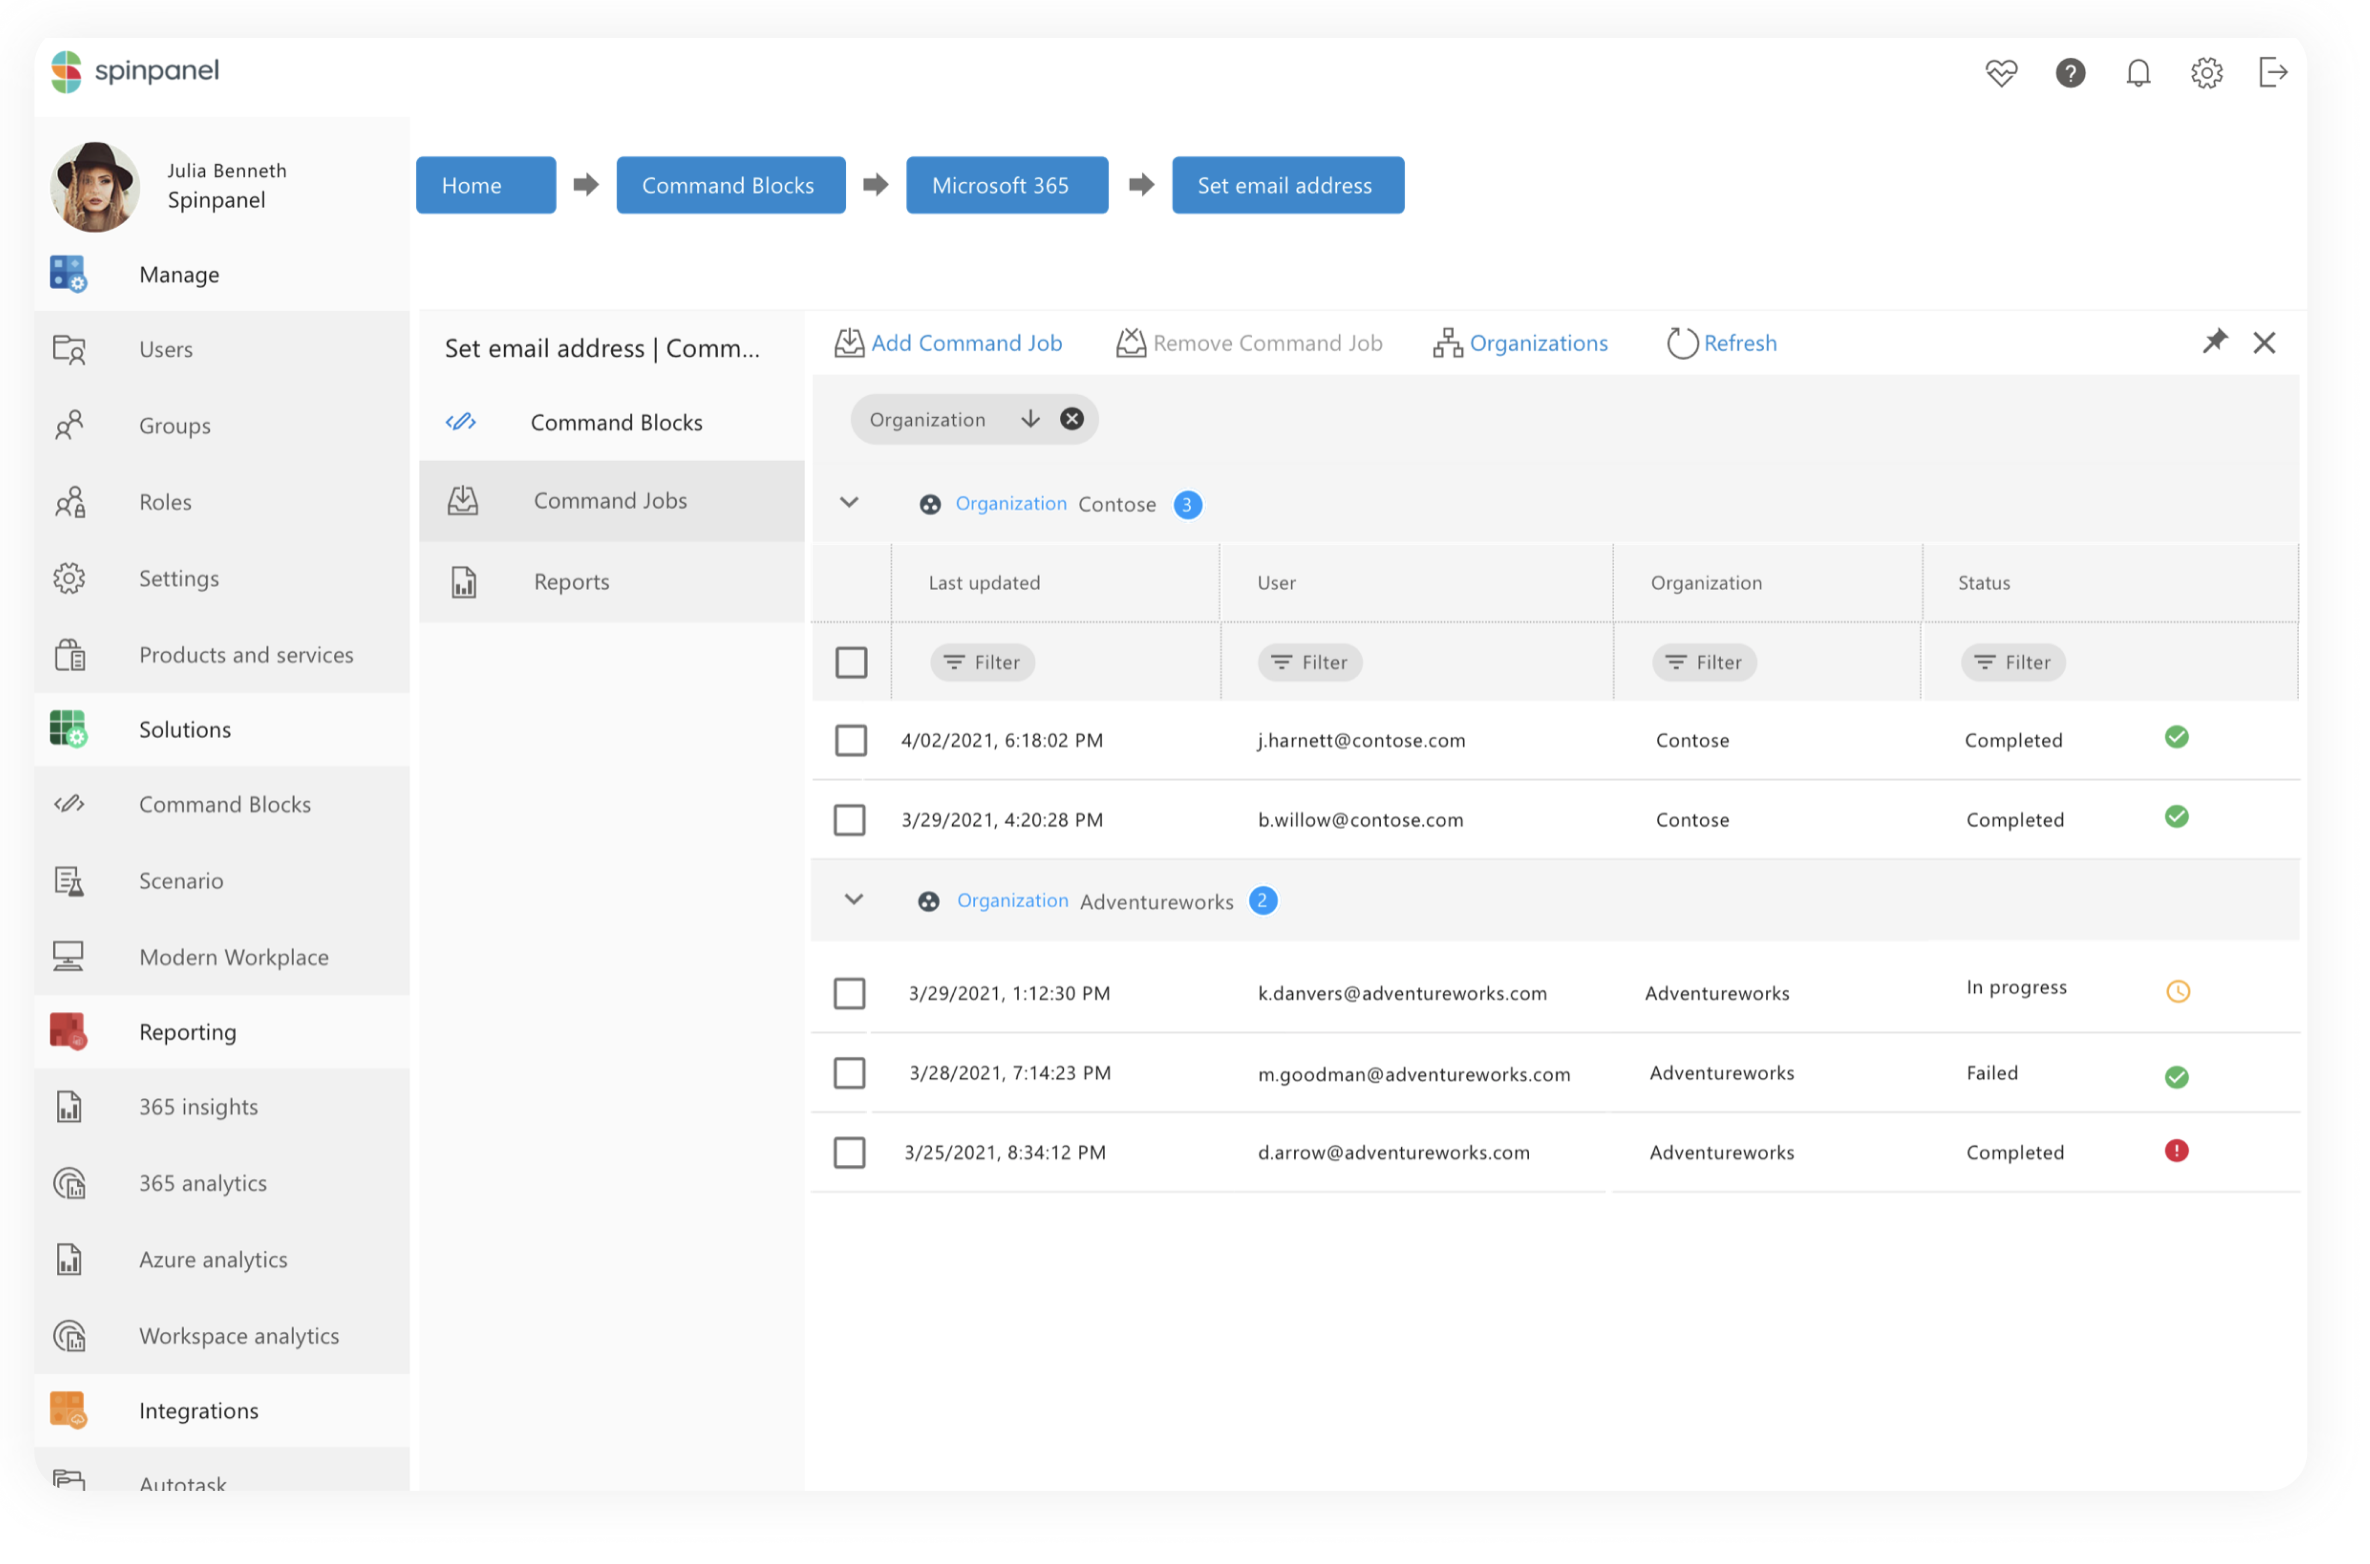
Task: Click the Remove Command Job button
Action: (1248, 343)
